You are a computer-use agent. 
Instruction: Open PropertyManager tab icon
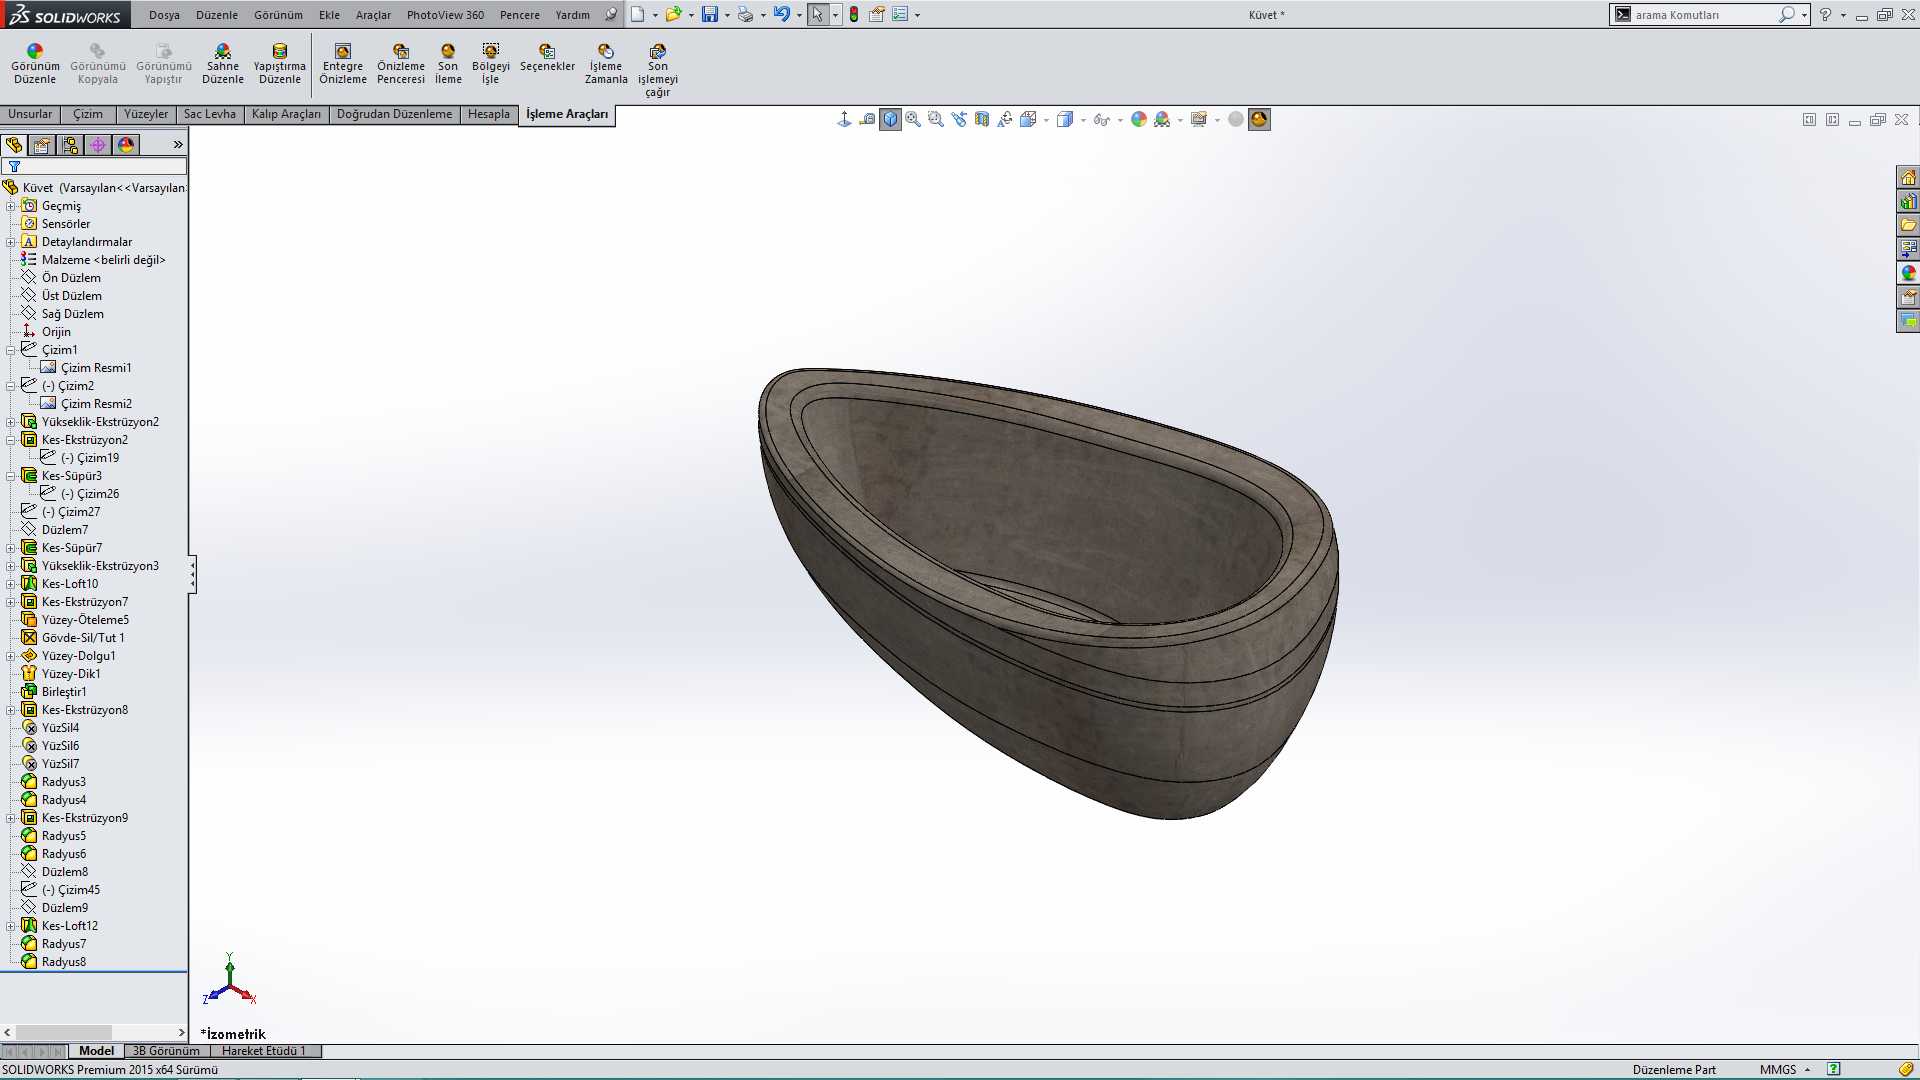[x=42, y=145]
